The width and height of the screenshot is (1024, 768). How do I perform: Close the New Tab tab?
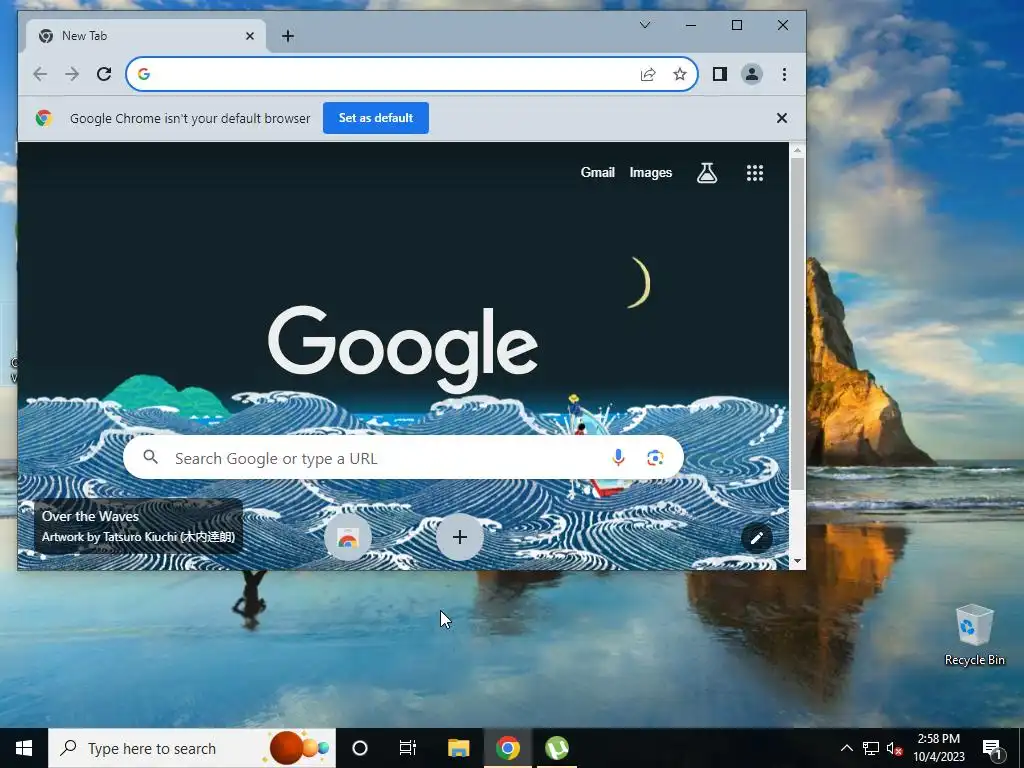point(249,36)
